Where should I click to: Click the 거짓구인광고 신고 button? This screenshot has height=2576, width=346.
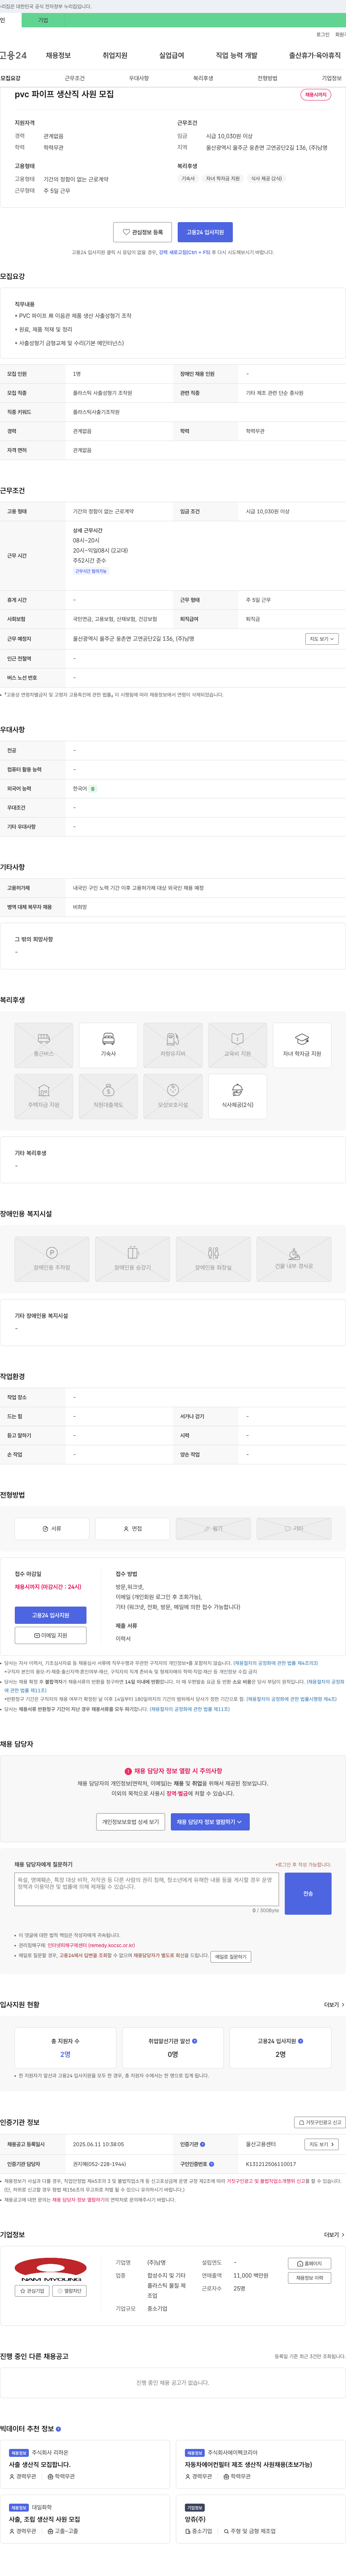click(x=320, y=2122)
